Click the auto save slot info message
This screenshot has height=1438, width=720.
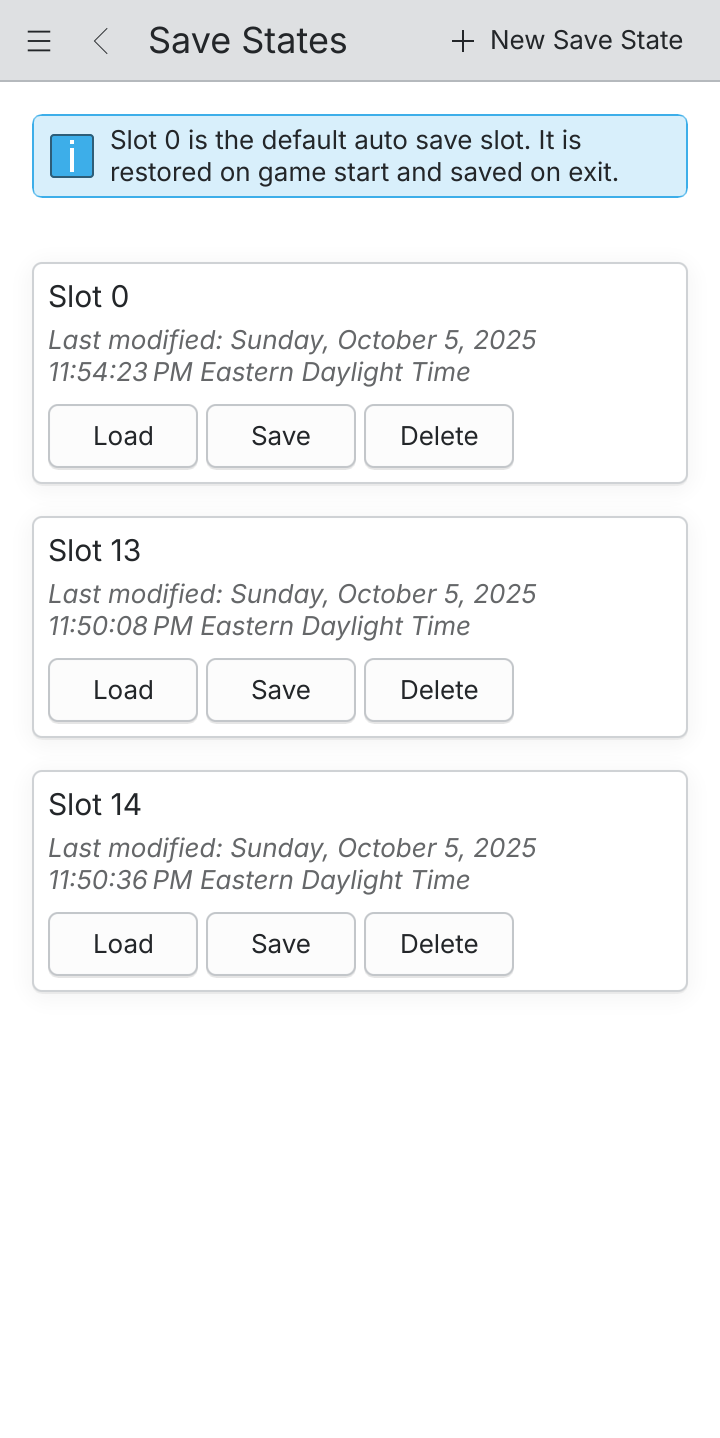tap(364, 156)
